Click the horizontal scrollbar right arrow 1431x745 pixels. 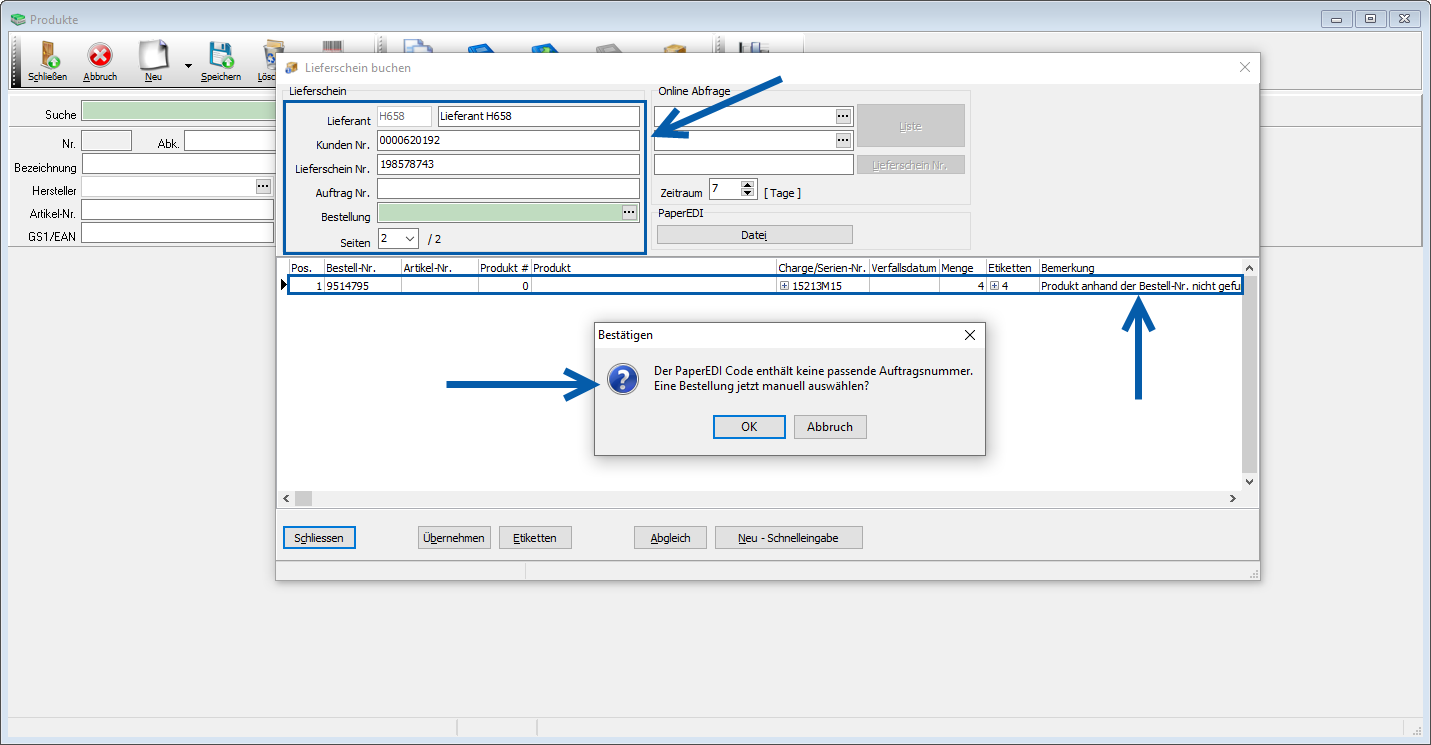pyautogui.click(x=1233, y=498)
